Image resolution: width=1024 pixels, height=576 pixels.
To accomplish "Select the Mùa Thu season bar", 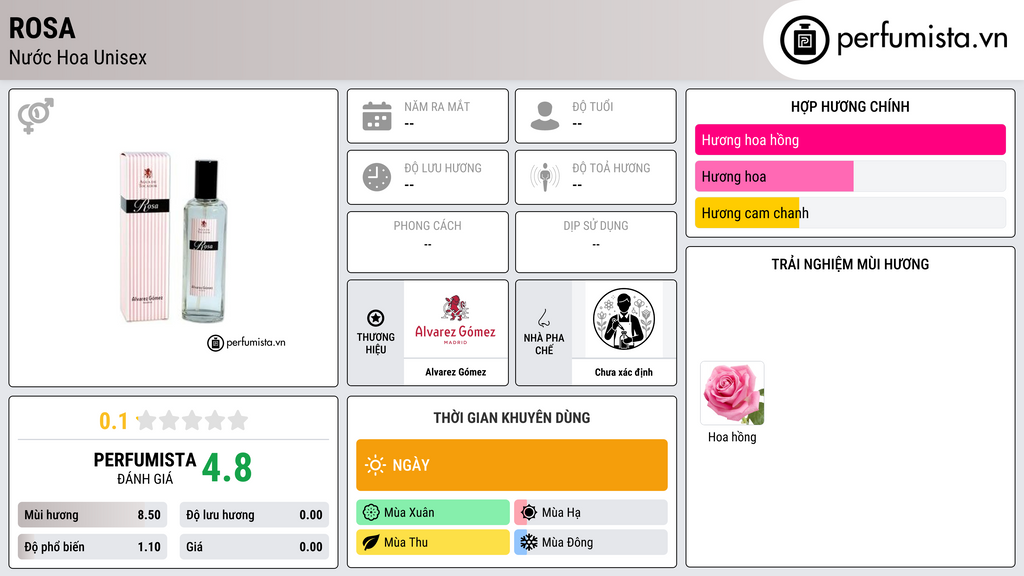I will 433,542.
